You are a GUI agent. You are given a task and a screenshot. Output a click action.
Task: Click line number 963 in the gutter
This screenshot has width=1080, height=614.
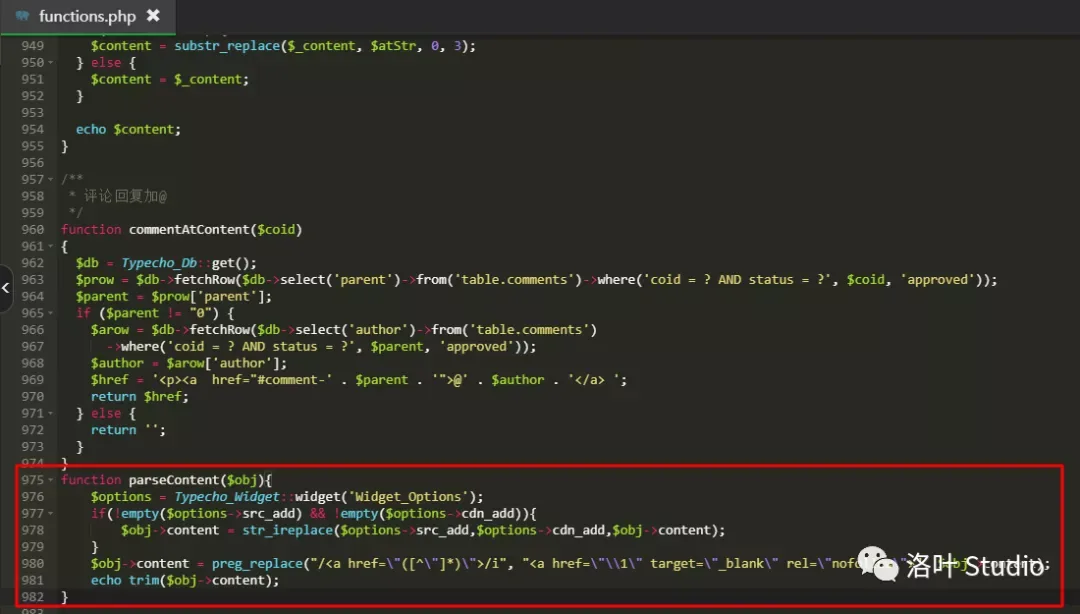click(x=32, y=280)
